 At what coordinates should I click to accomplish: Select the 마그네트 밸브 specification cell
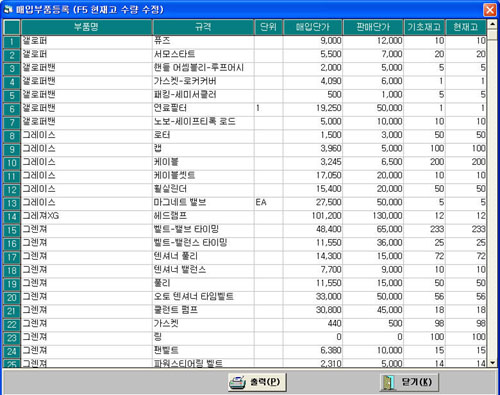point(203,203)
